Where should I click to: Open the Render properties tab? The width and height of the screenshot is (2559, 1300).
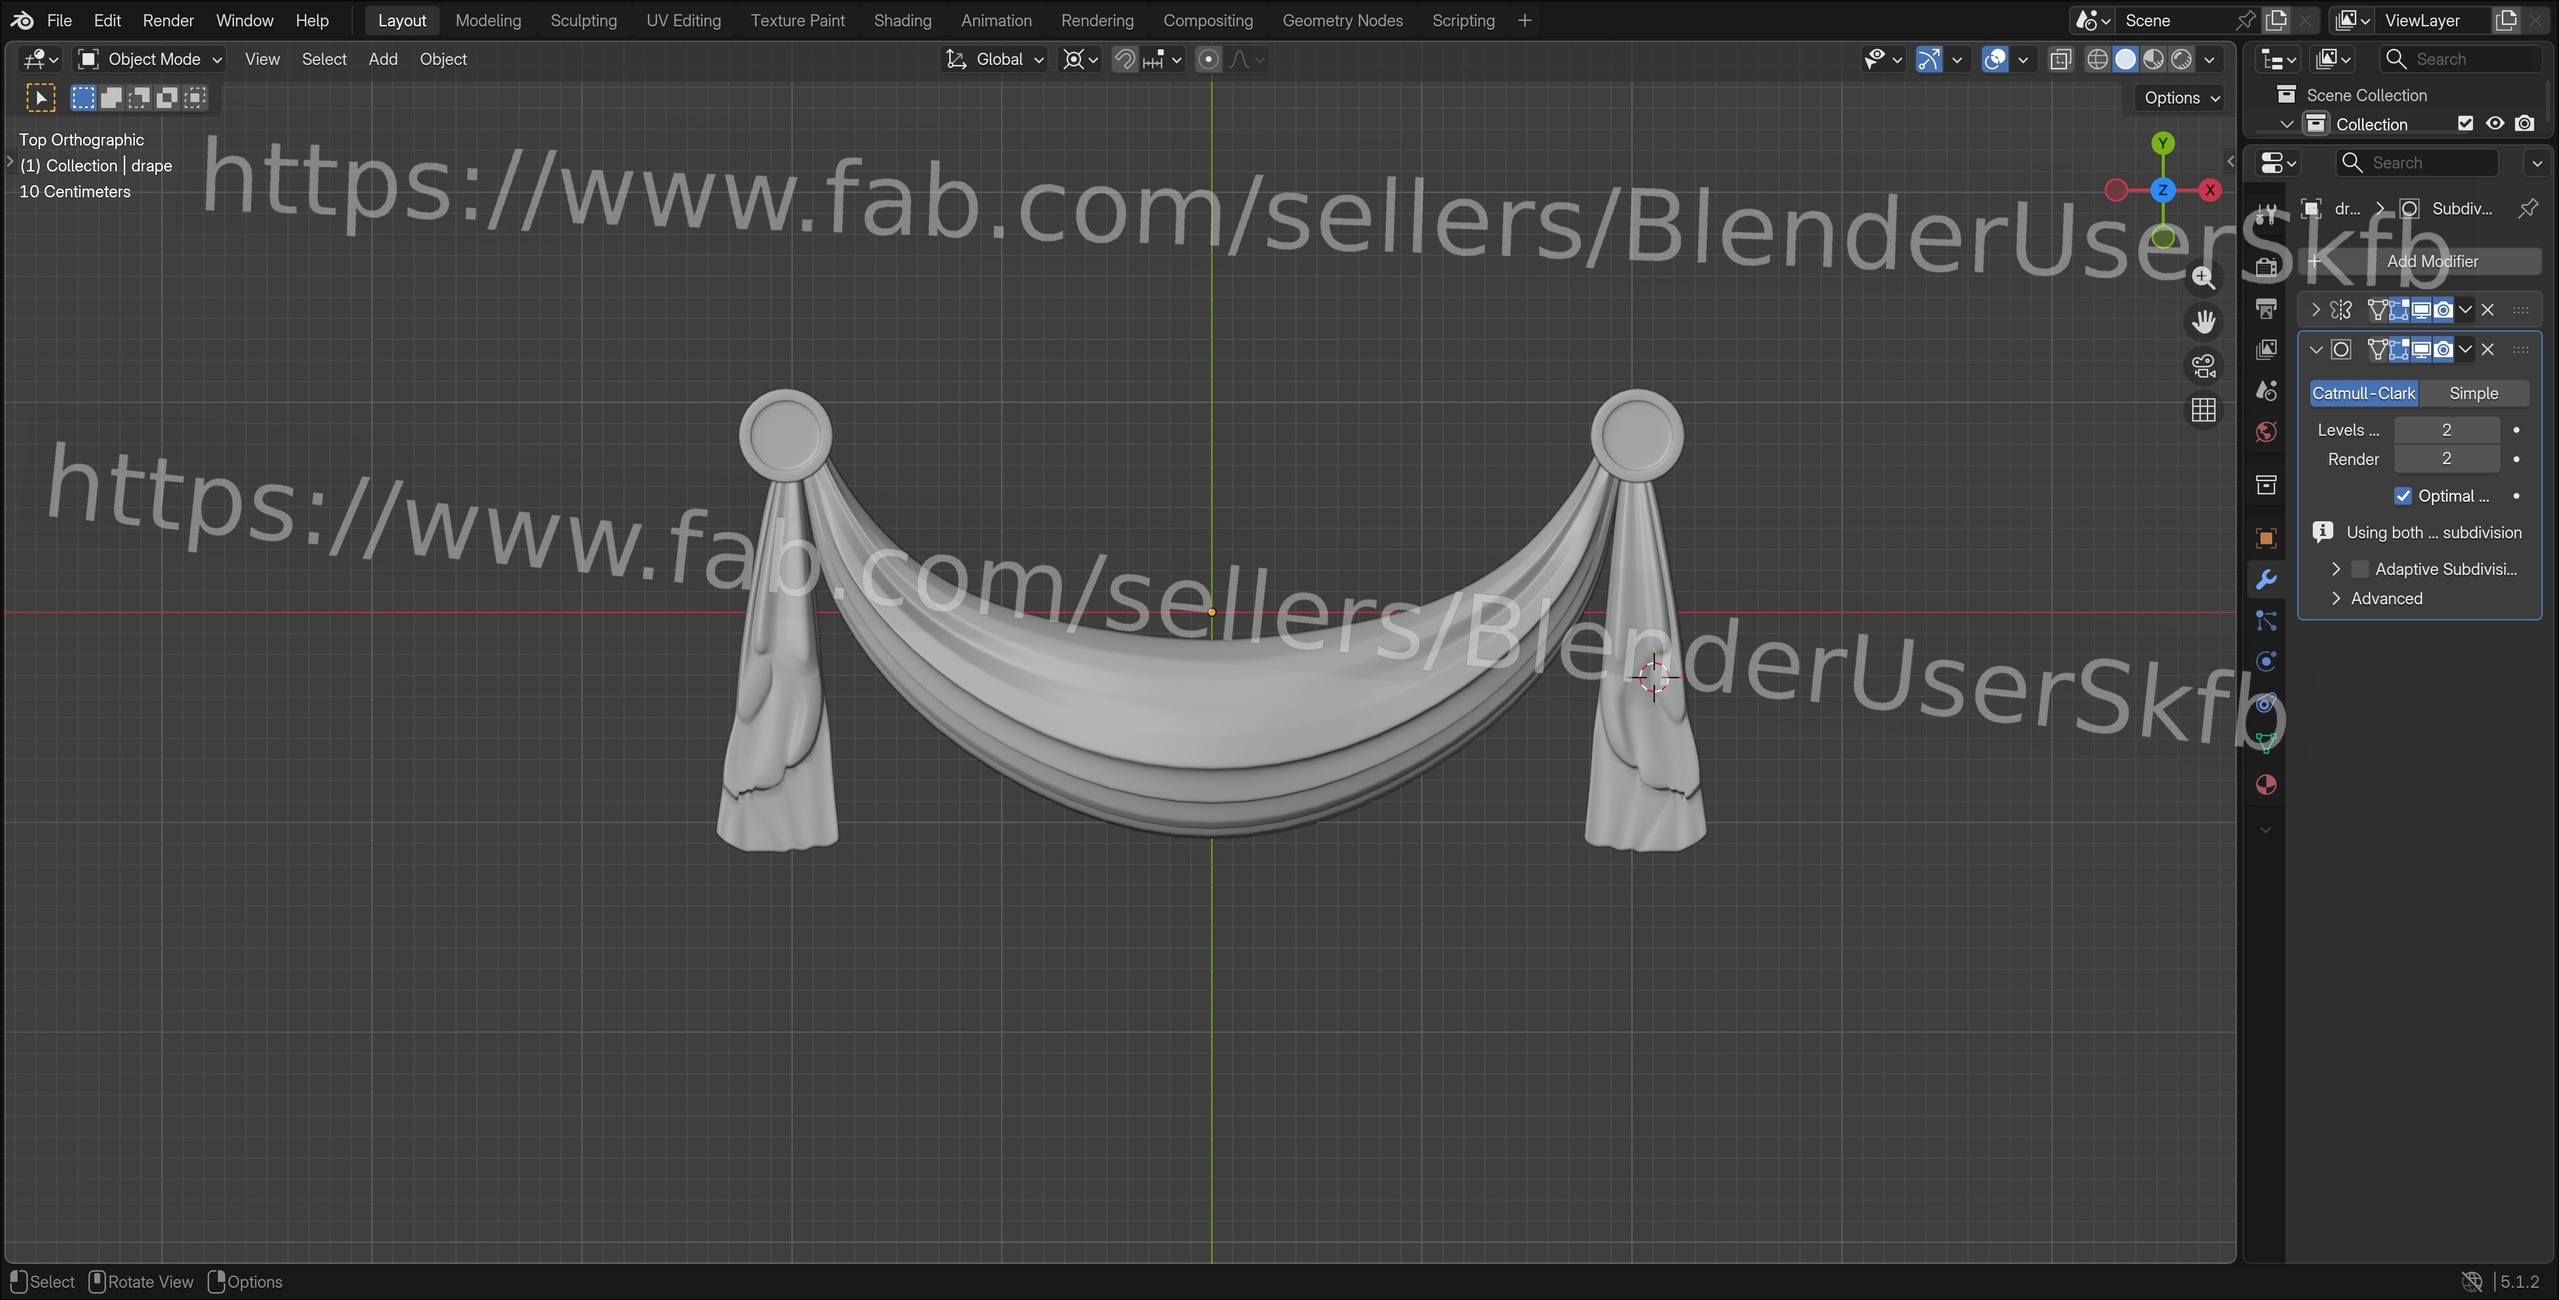[2266, 266]
